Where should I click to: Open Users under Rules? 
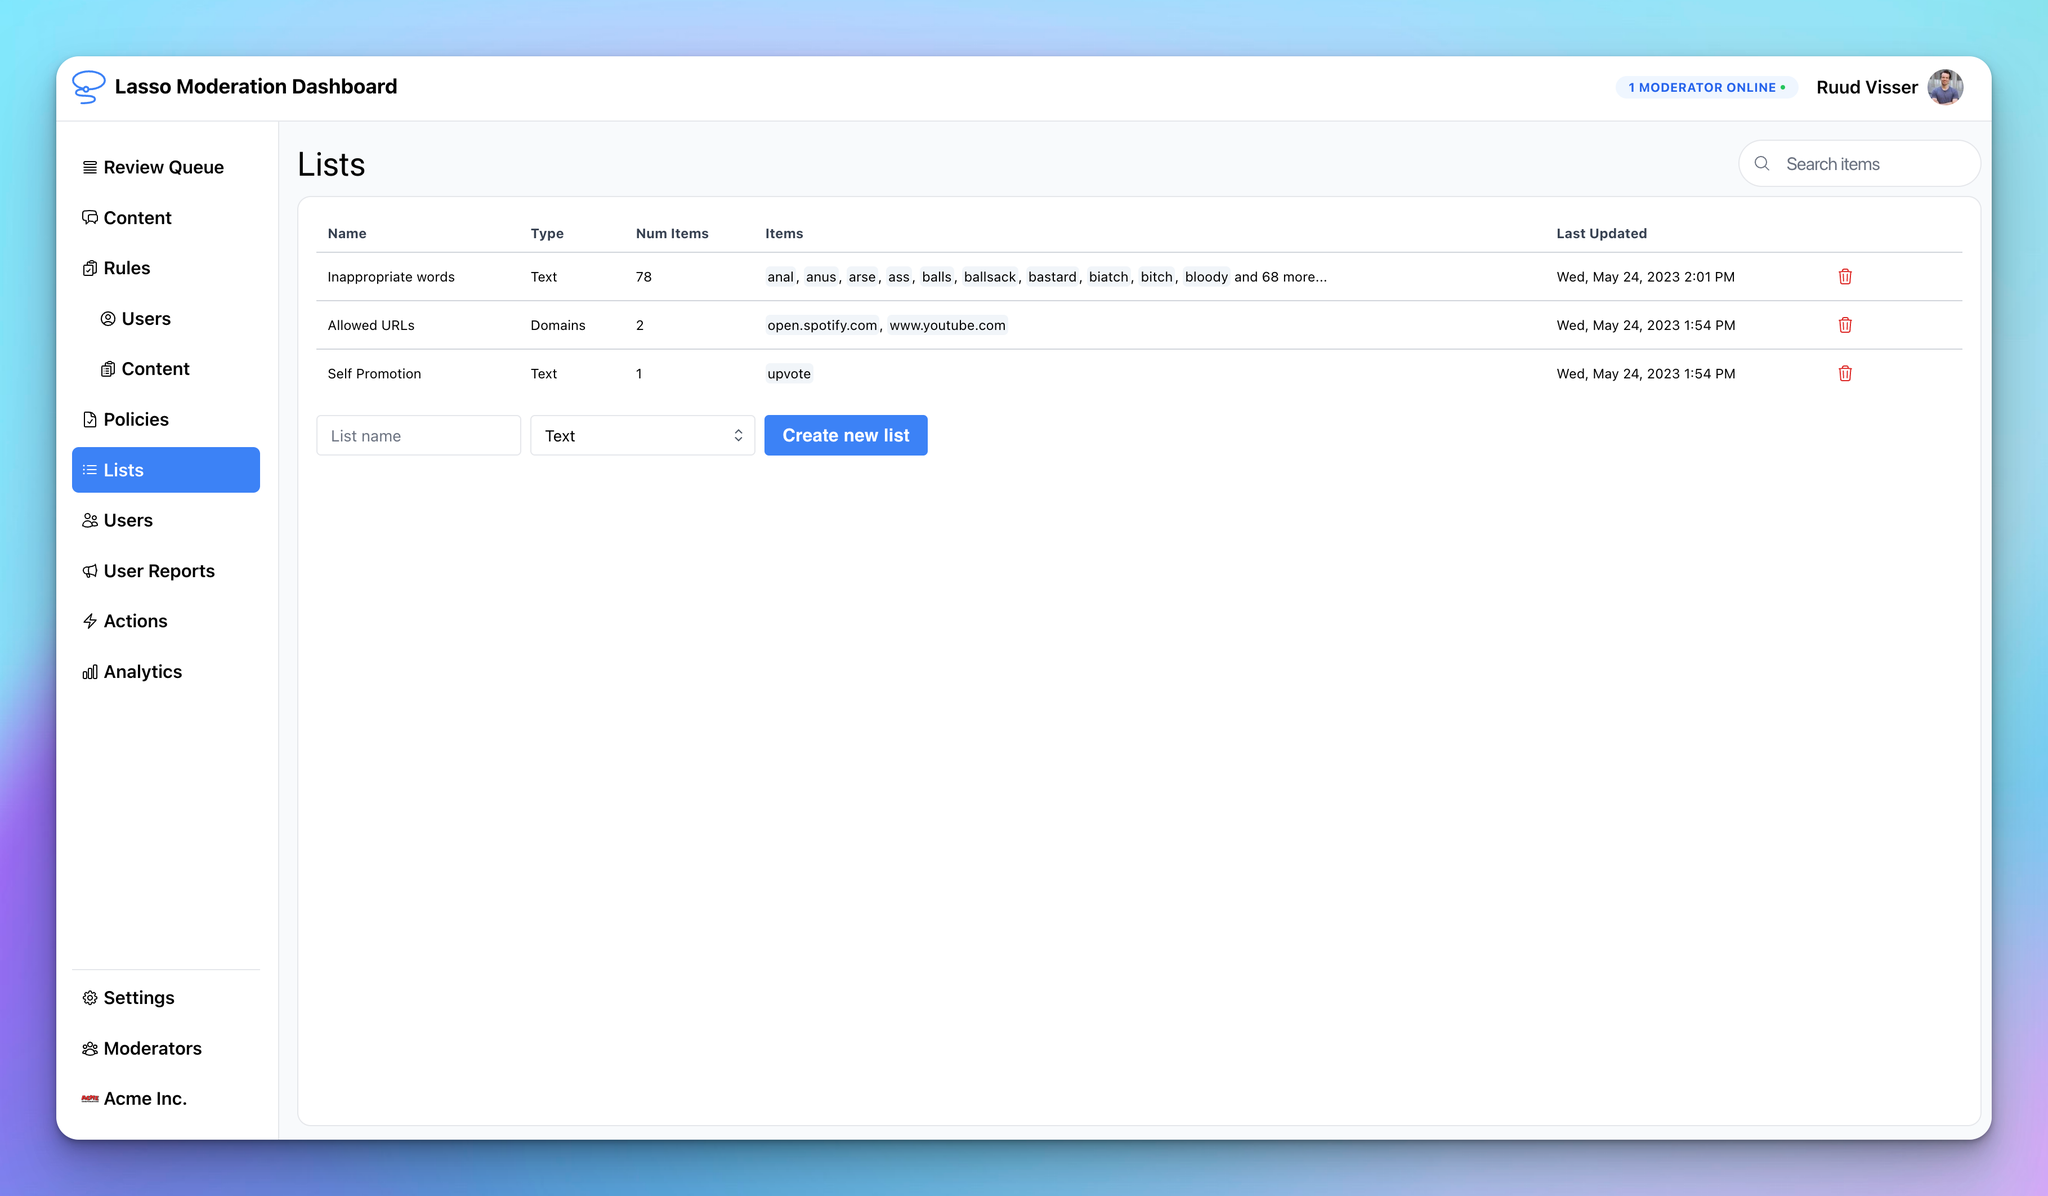[145, 319]
